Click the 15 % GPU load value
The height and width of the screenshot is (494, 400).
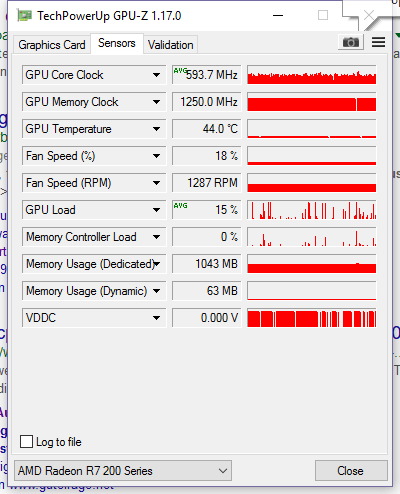207,210
